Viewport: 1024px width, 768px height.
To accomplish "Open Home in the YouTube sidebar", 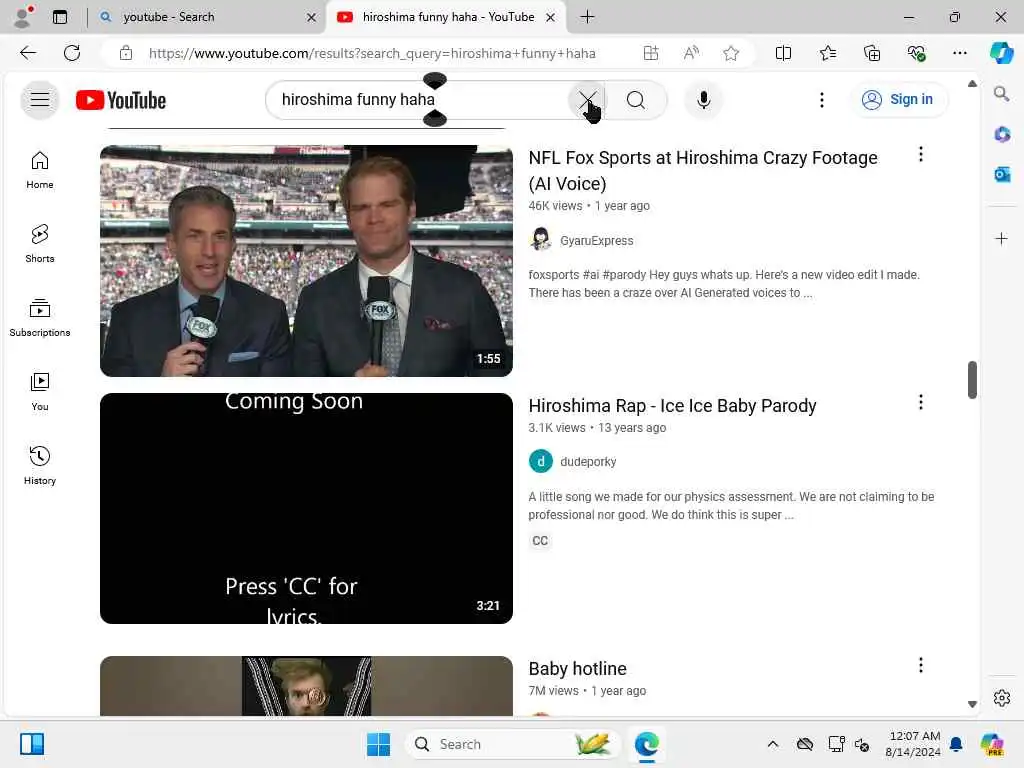I will click(x=40, y=170).
